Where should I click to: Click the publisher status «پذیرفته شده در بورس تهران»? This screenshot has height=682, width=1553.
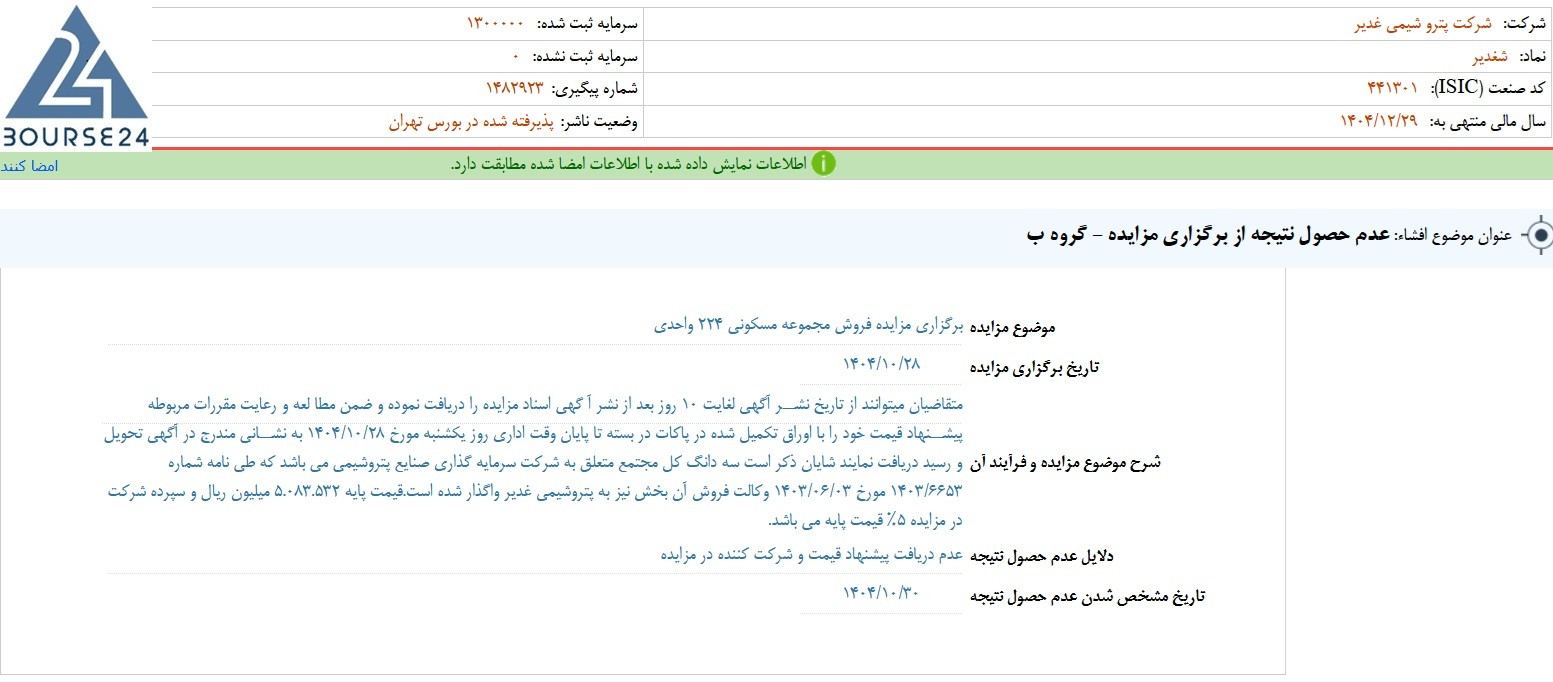(x=470, y=122)
